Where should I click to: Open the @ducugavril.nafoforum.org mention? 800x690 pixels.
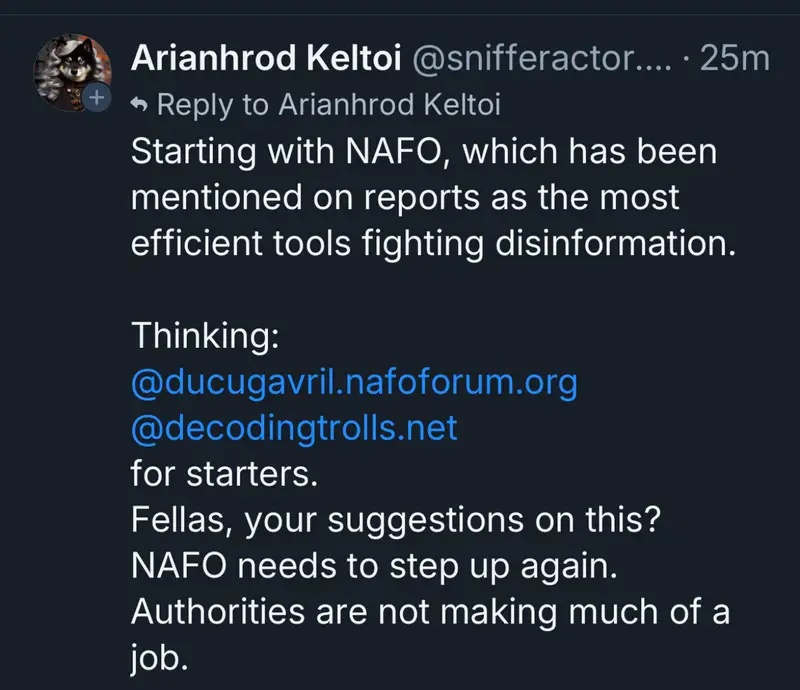coord(354,384)
